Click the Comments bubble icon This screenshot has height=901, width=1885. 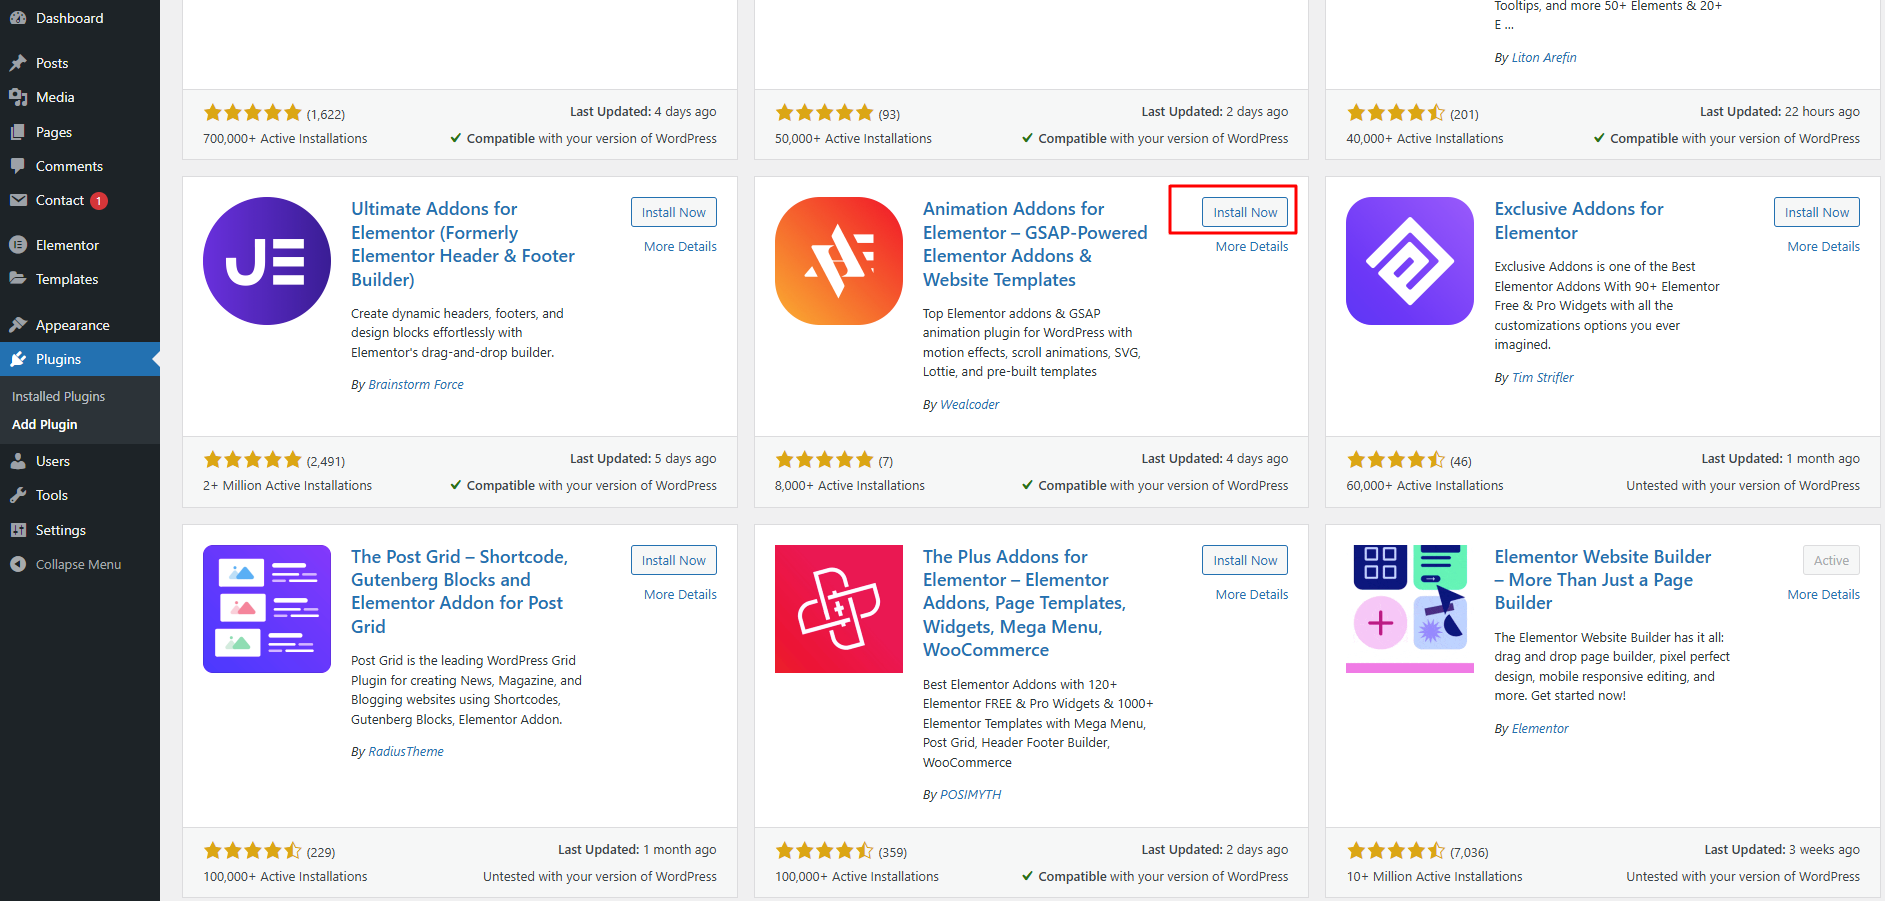point(18,166)
